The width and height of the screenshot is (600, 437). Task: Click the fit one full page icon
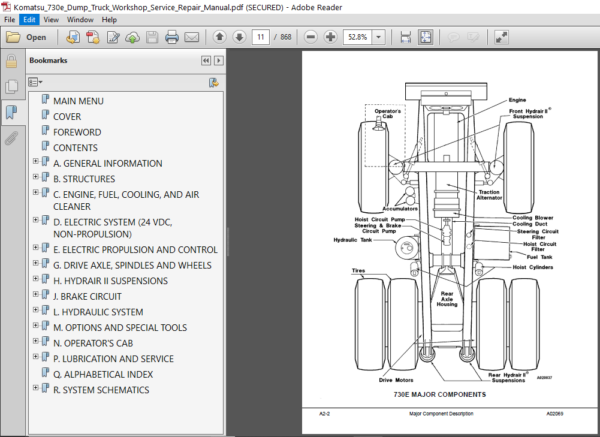426,37
